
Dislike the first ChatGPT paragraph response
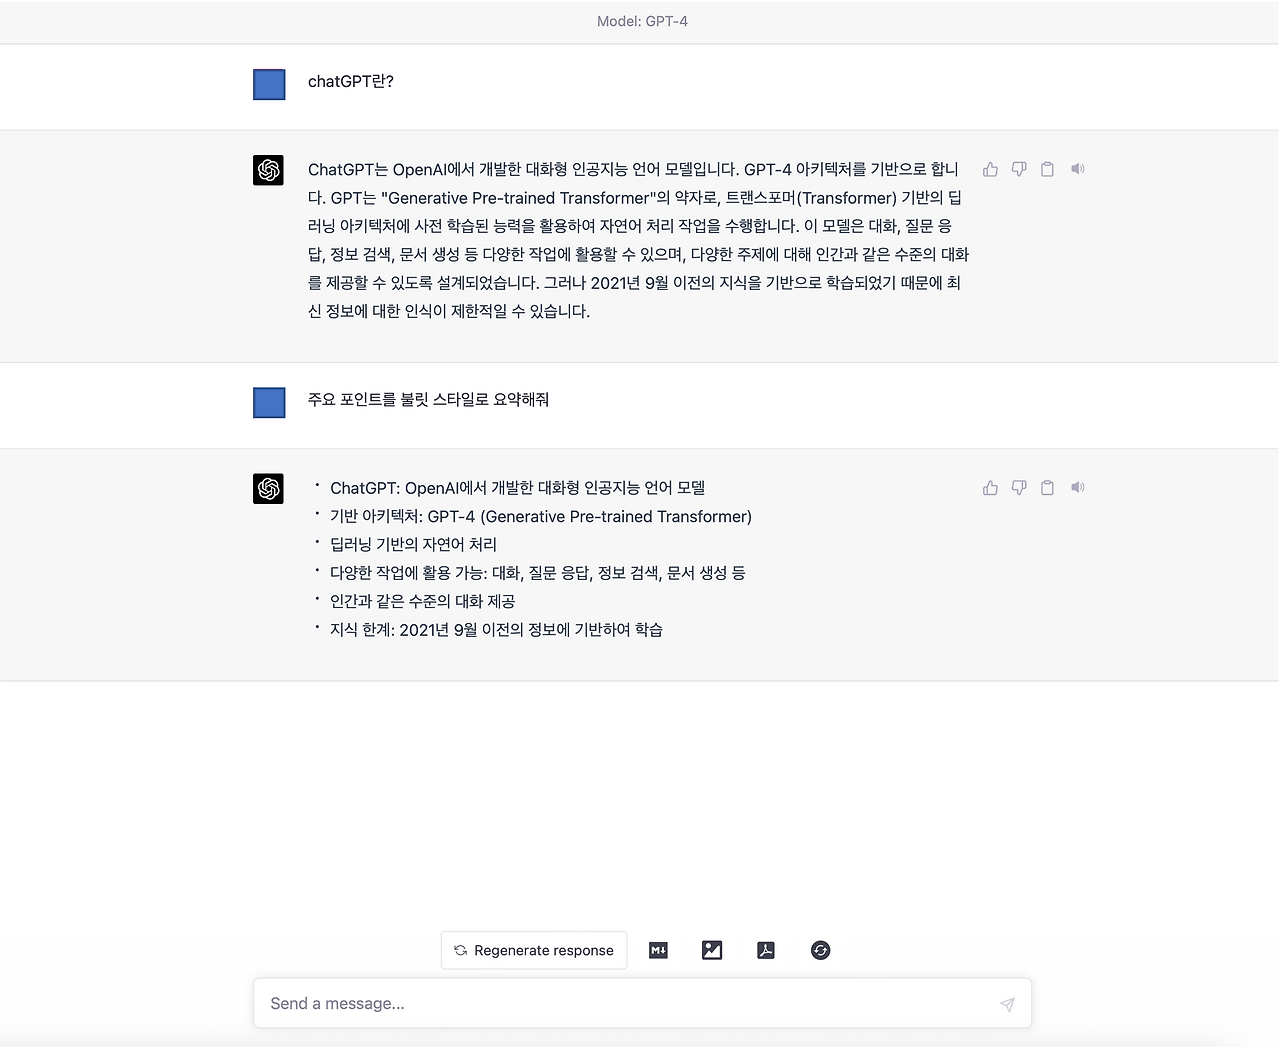tap(1019, 169)
